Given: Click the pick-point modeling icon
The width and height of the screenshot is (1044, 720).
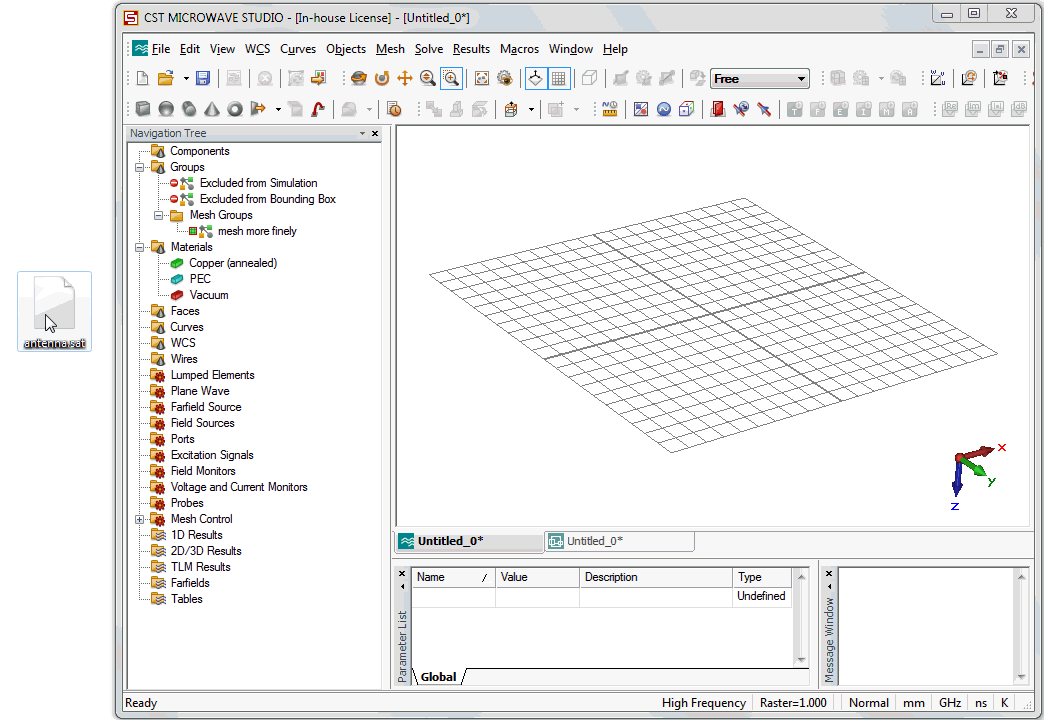Looking at the screenshot, I should coord(511,109).
